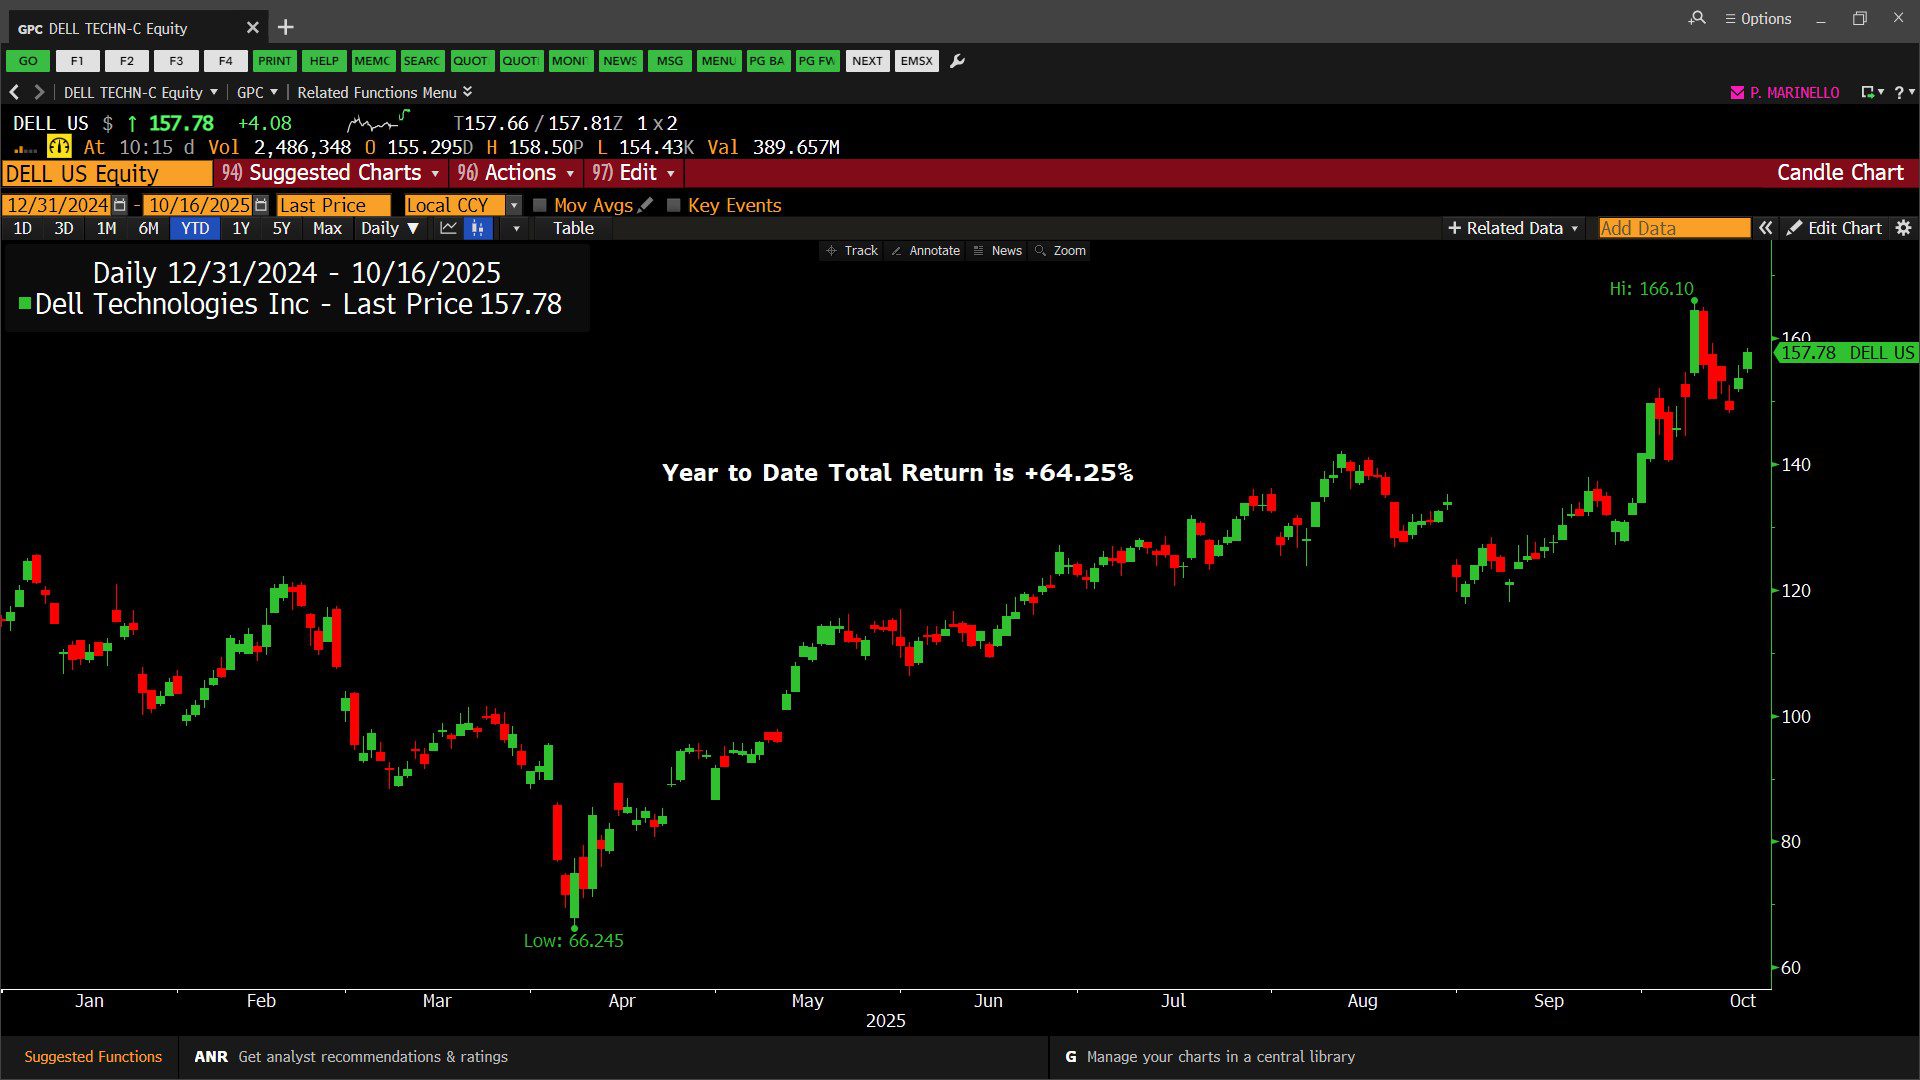Click the green NEWS function key

619,61
